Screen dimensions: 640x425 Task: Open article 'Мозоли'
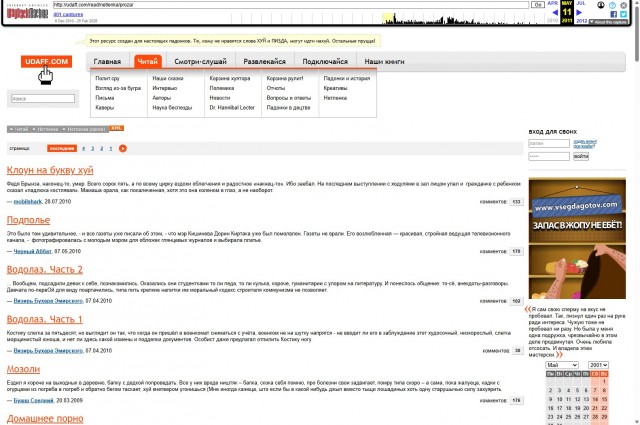(23, 369)
